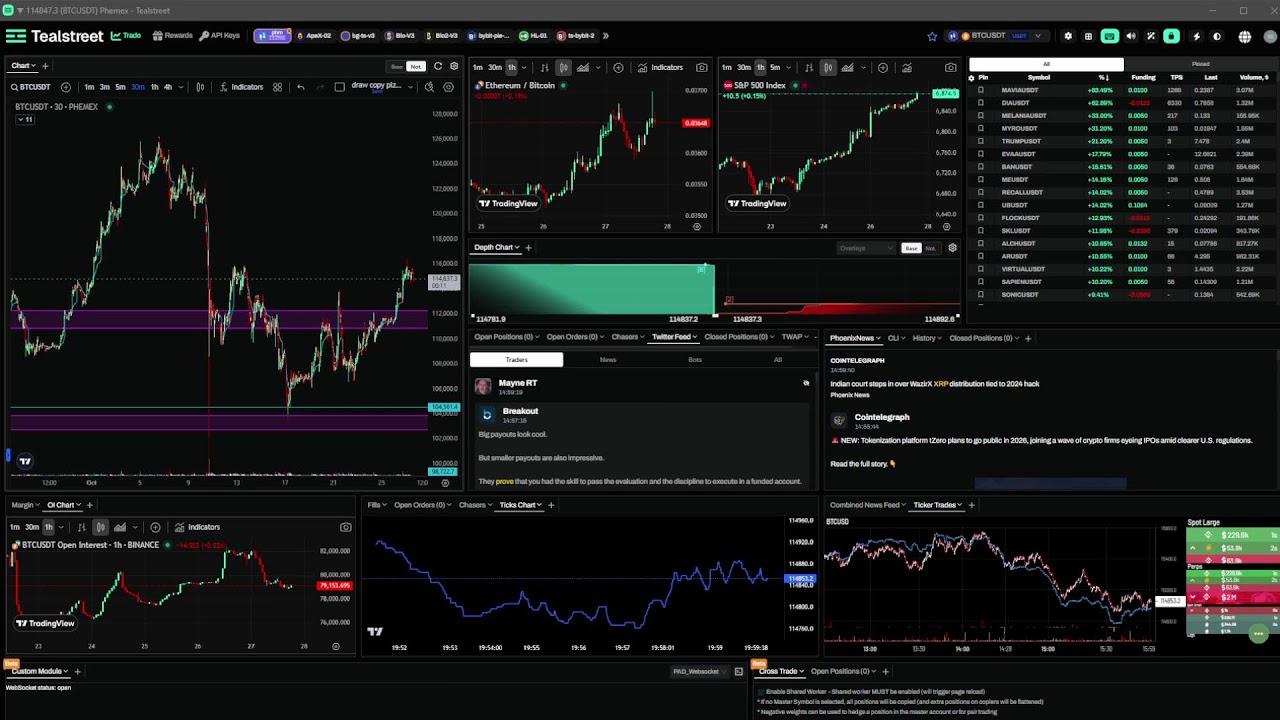Open Indicators on Ethereum/Bitcoin chart

[x=661, y=67]
